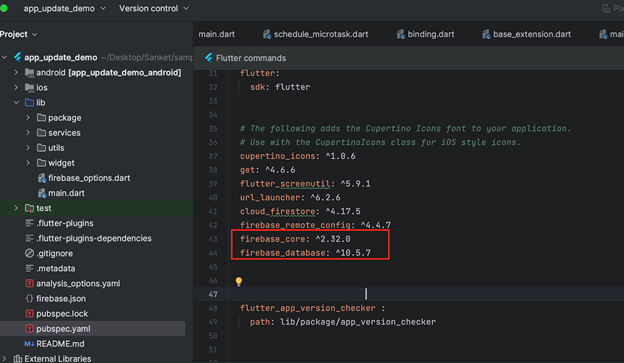Image resolution: width=624 pixels, height=363 pixels.
Task: Click the firebase_database dependency line
Action: (305, 253)
